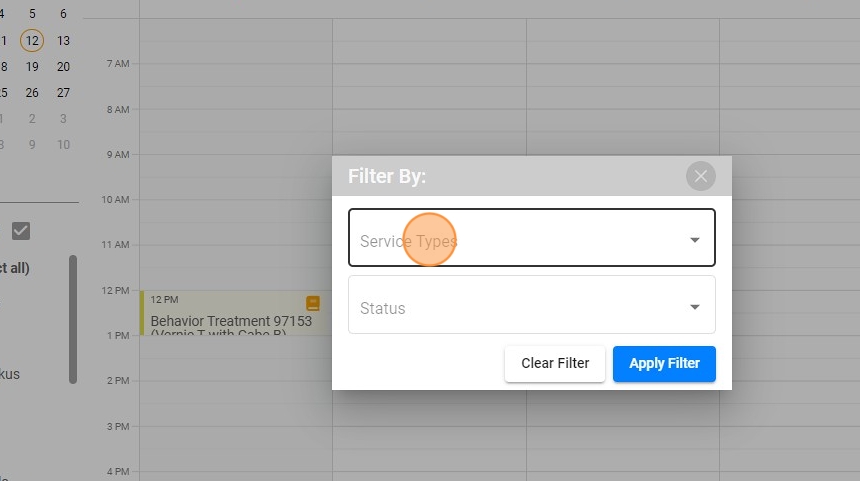
Task: Choose date 19 in the mini calendar
Action: pos(32,67)
